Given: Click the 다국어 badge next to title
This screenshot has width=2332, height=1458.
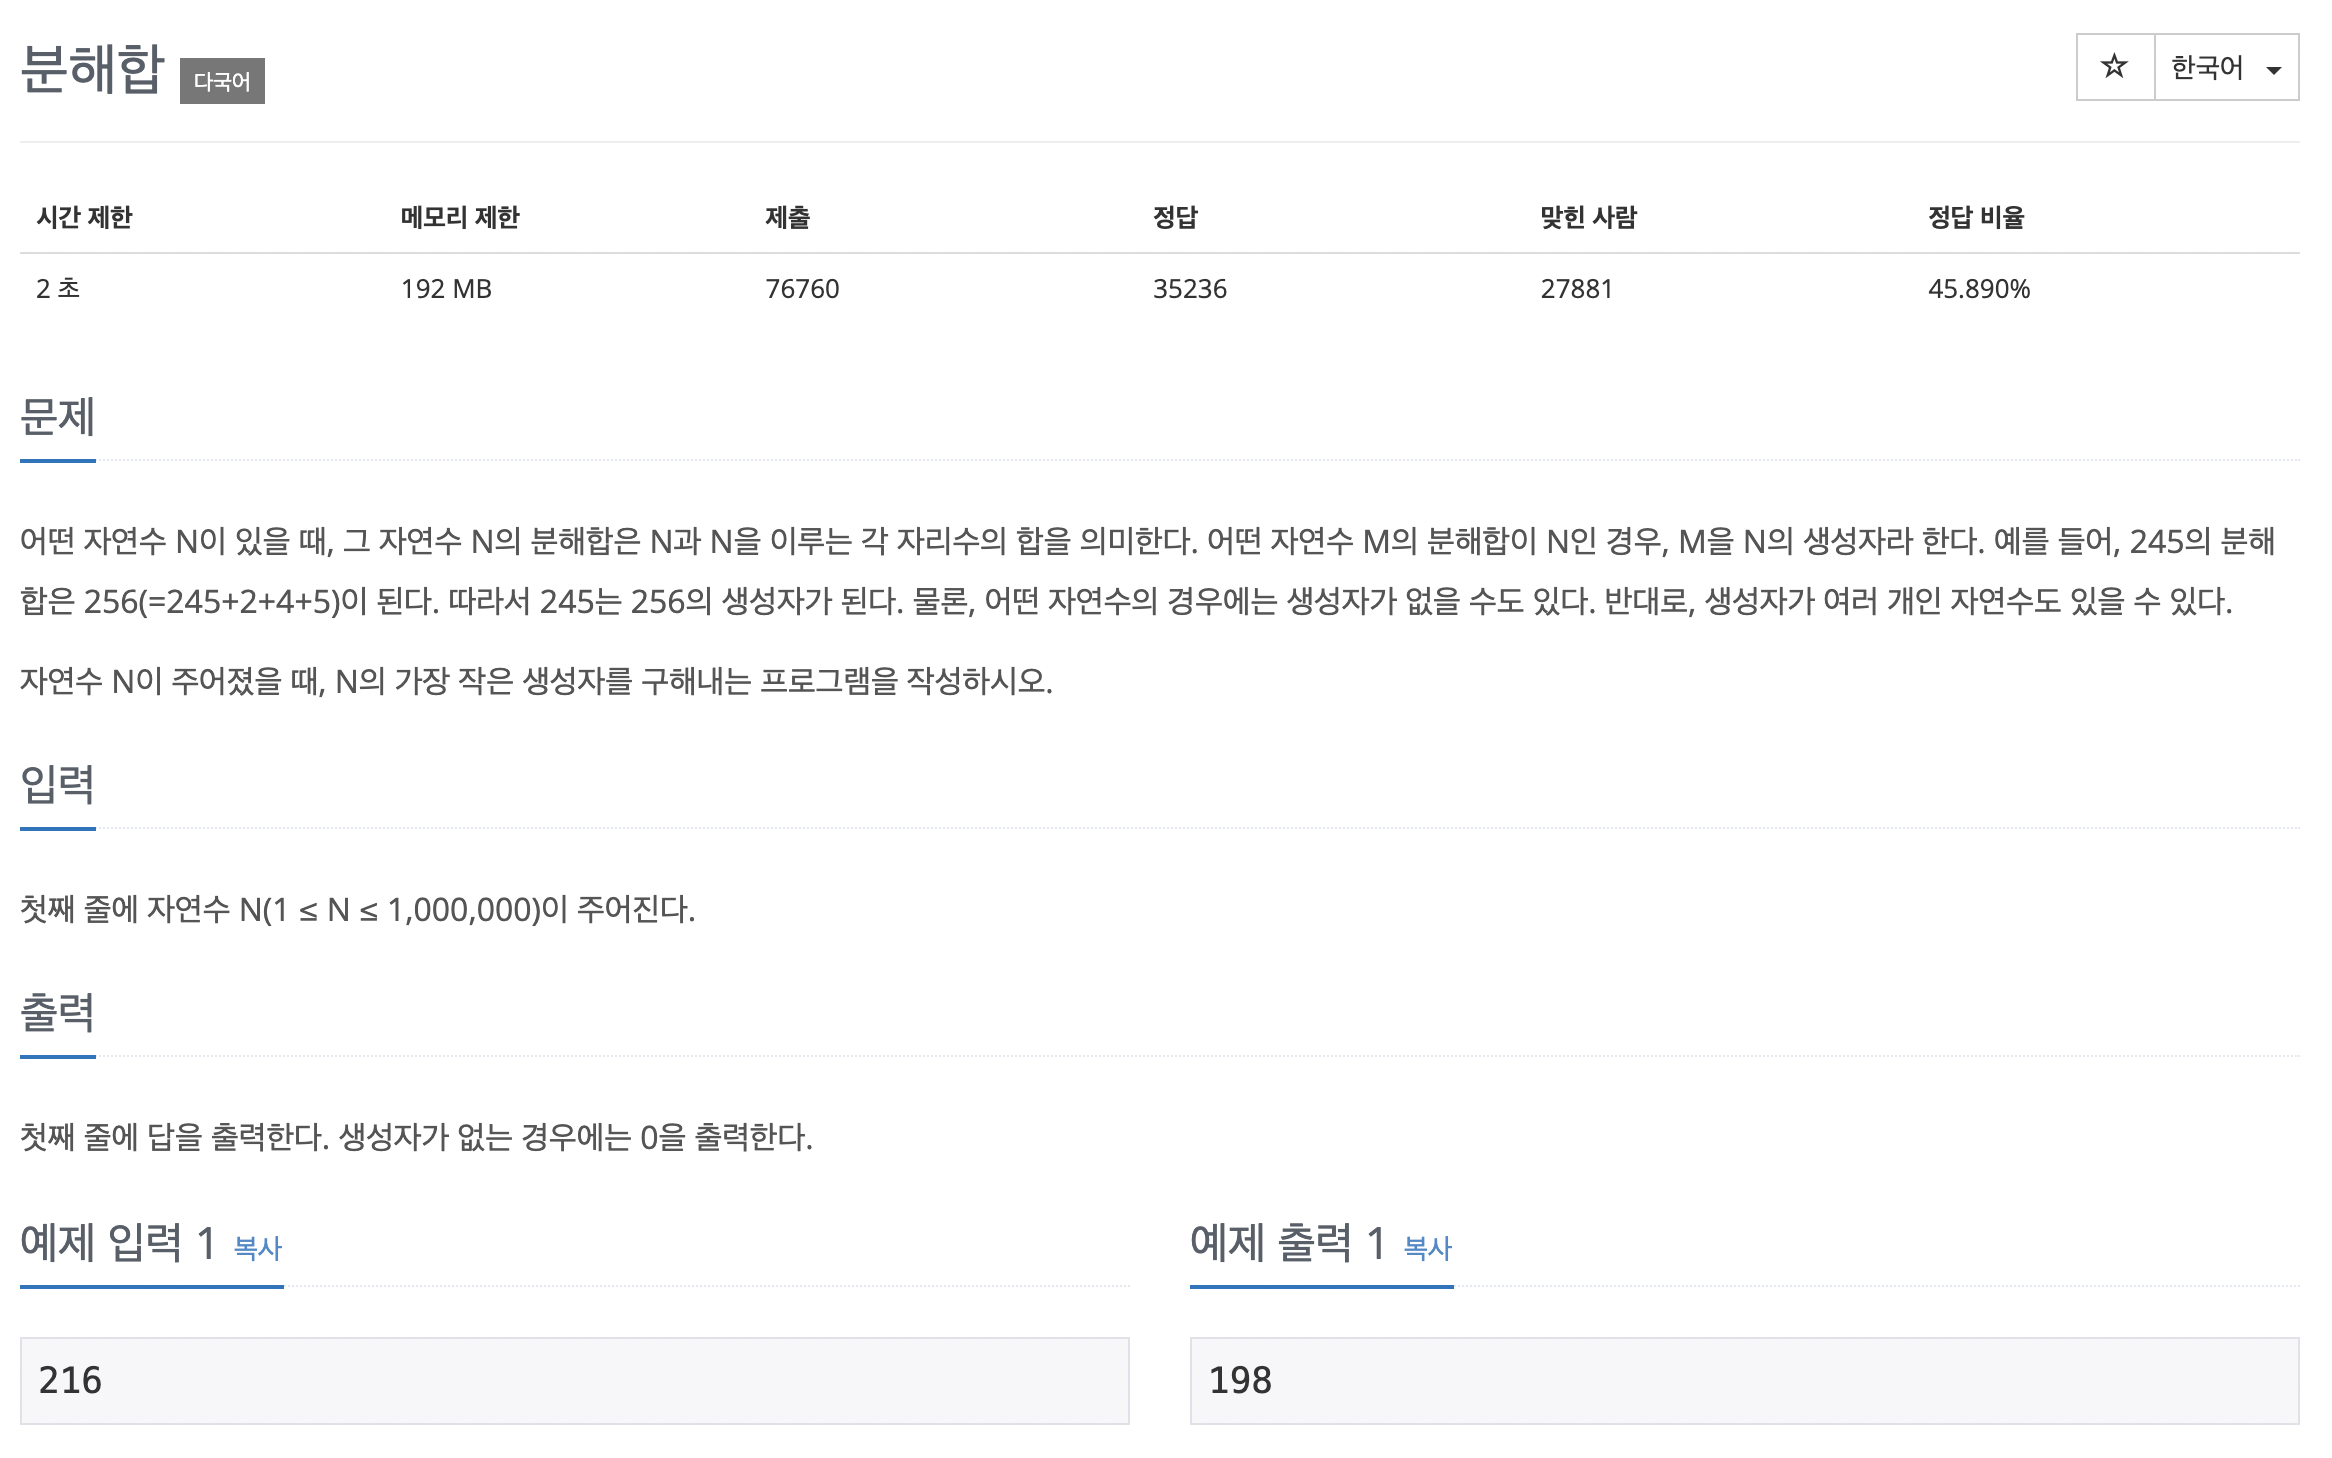Looking at the screenshot, I should [x=222, y=81].
